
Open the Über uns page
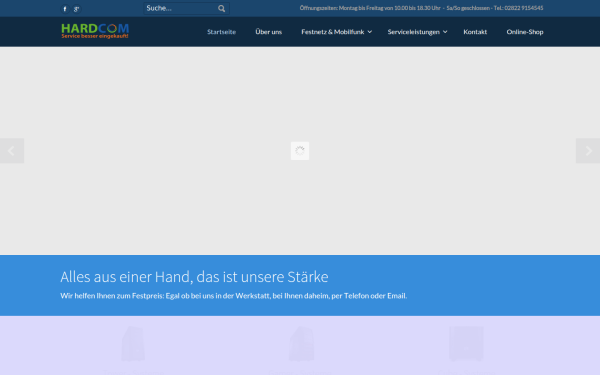click(x=269, y=32)
